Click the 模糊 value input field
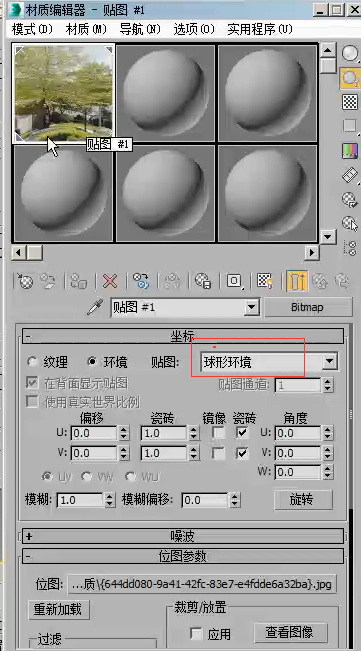This screenshot has width=361, height=651. coord(79,500)
